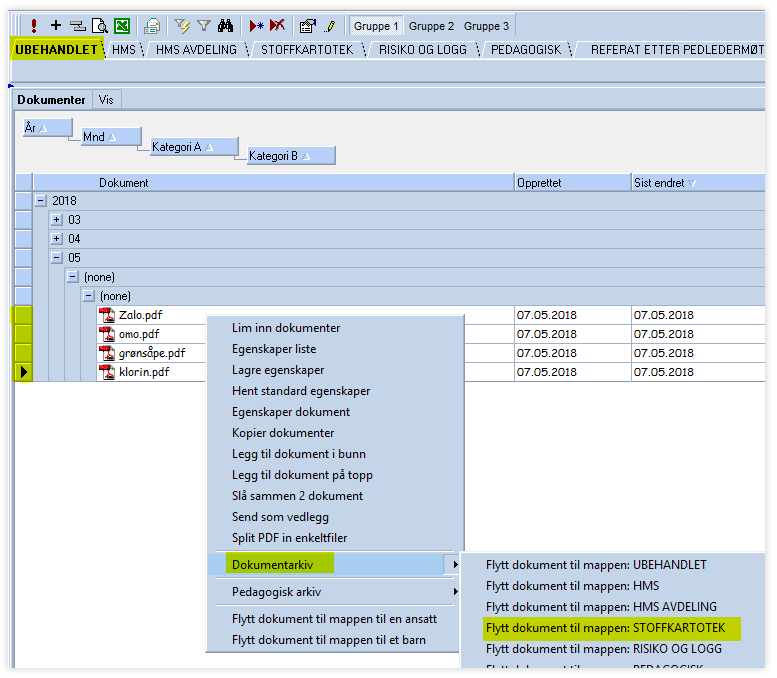The width and height of the screenshot is (777, 678).
Task: Click the PDF icon of Zalo.pdf
Action: click(107, 315)
